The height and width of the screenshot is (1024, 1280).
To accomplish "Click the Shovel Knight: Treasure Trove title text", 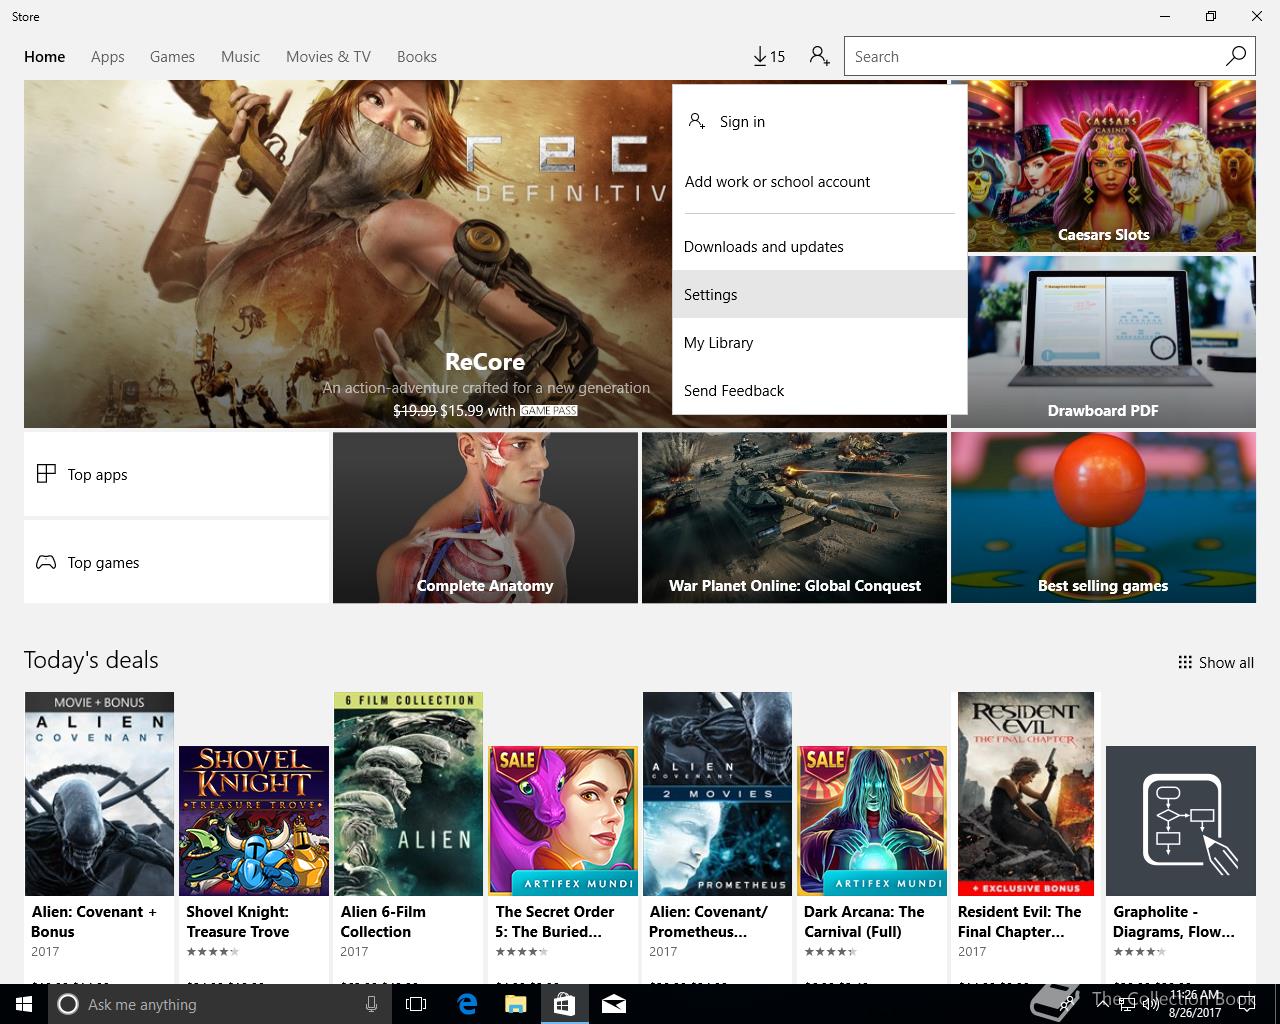I will (x=238, y=921).
